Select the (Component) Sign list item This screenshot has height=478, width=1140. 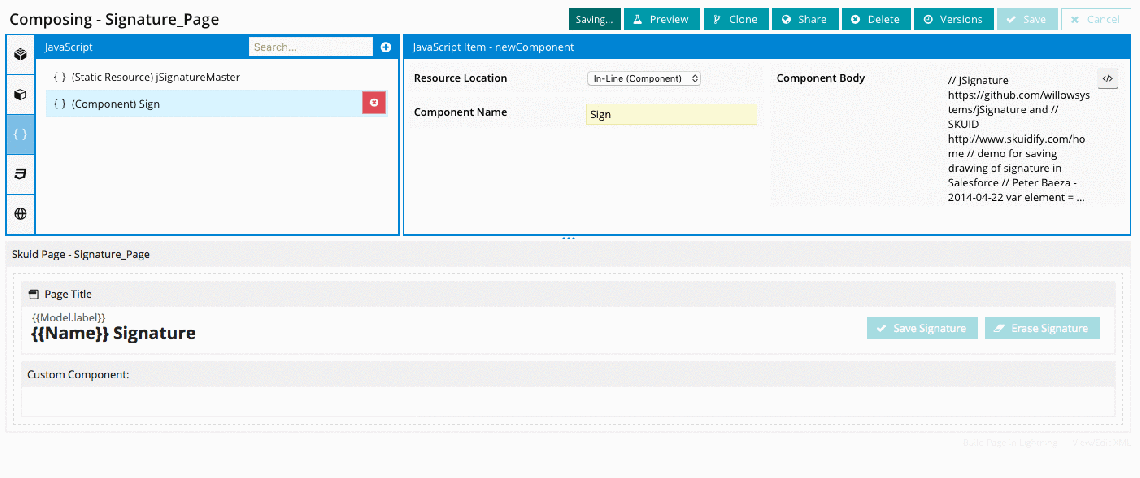tap(200, 104)
